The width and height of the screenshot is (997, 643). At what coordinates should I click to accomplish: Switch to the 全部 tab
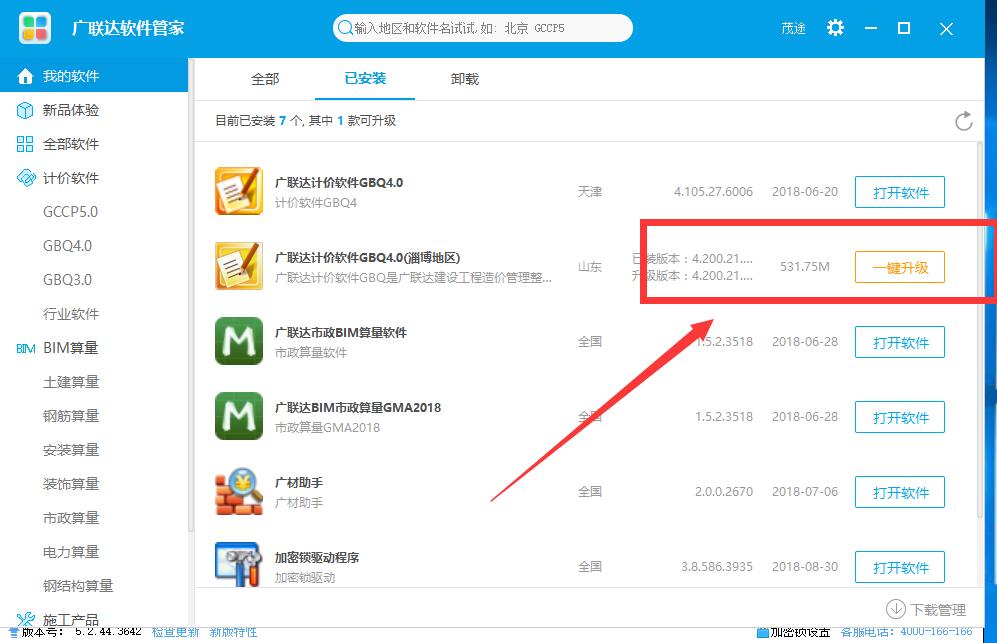point(265,79)
